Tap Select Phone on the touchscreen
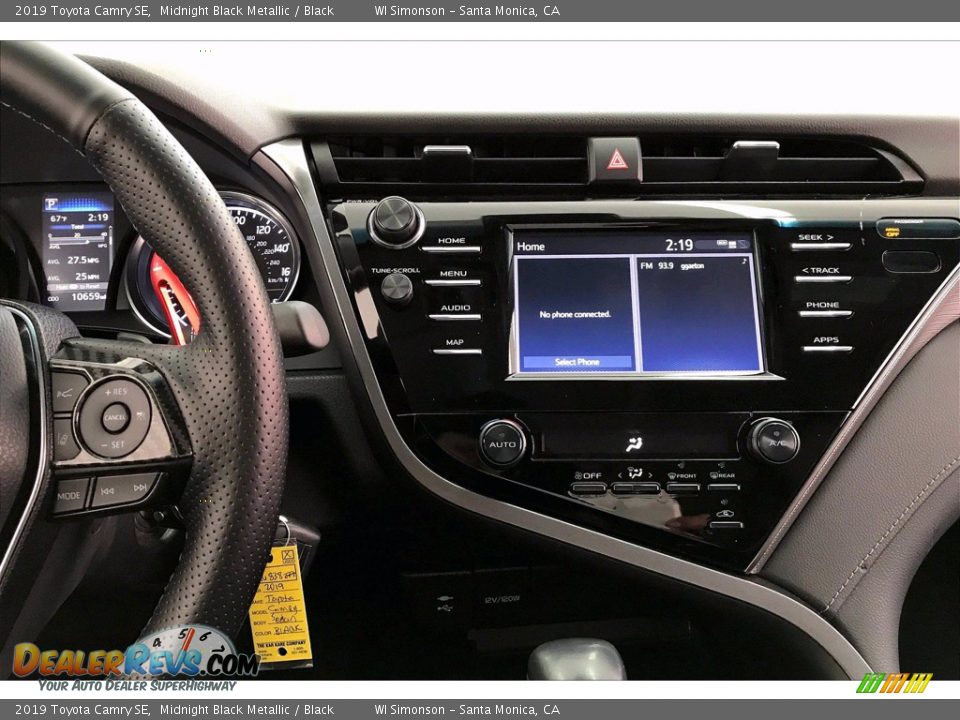The height and width of the screenshot is (720, 960). (577, 362)
